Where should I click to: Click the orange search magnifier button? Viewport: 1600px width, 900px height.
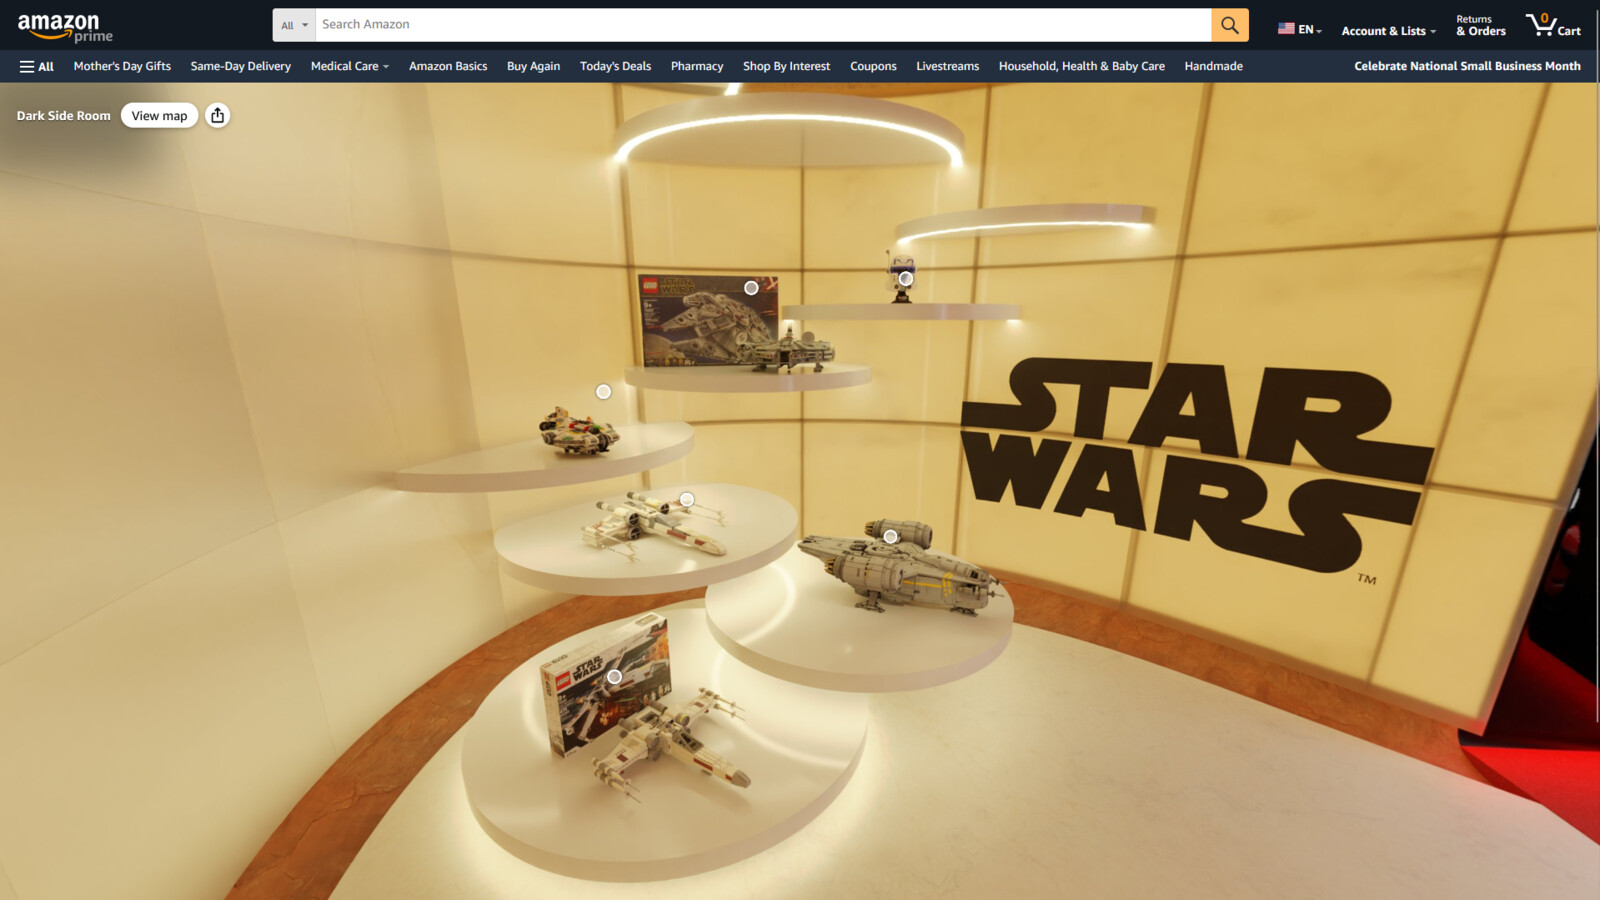coord(1230,25)
